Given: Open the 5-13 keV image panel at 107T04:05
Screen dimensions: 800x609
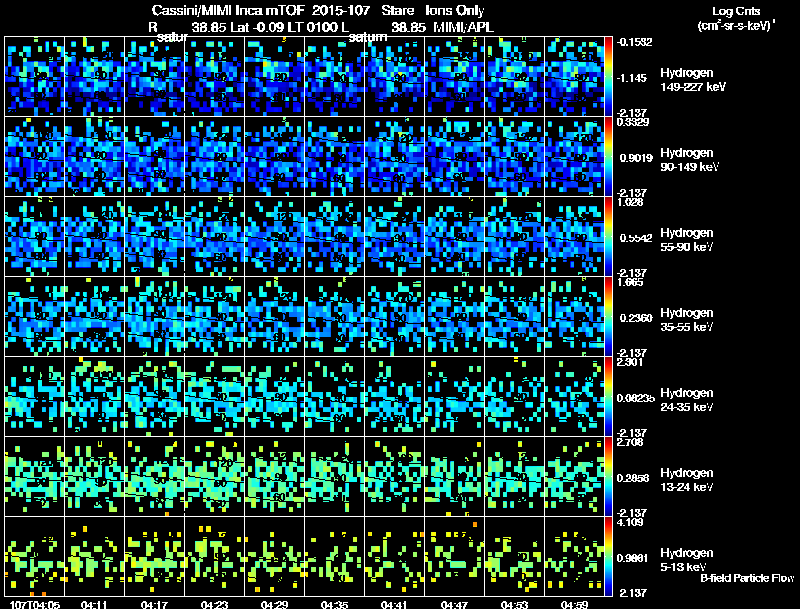Looking at the screenshot, I should point(35,557).
